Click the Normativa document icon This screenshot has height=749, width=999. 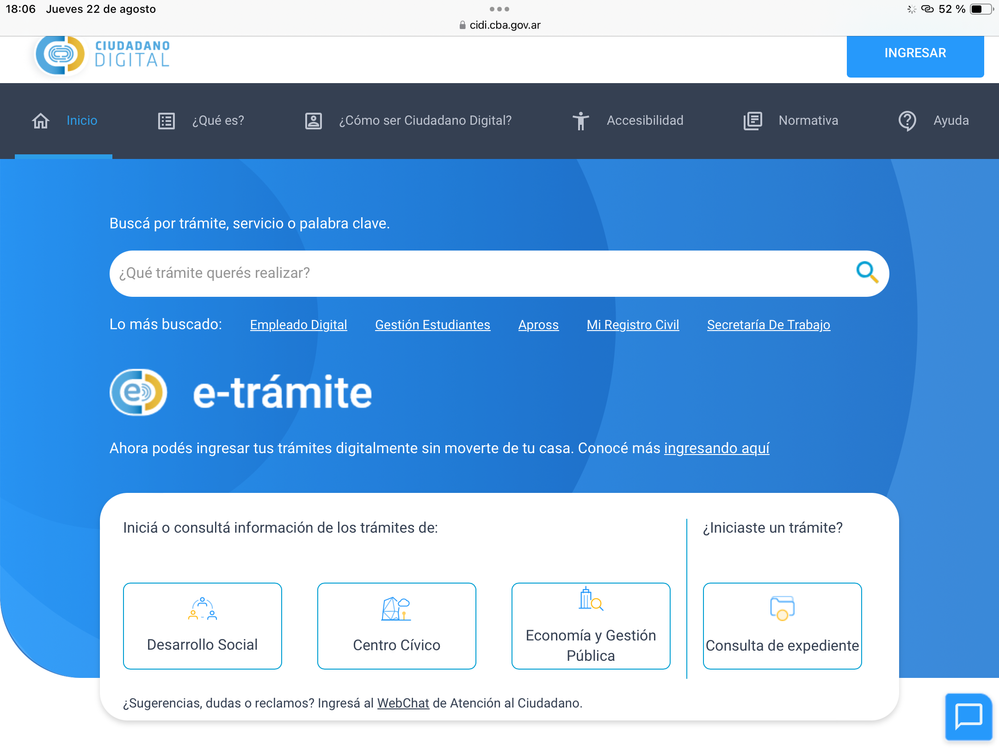coord(753,121)
